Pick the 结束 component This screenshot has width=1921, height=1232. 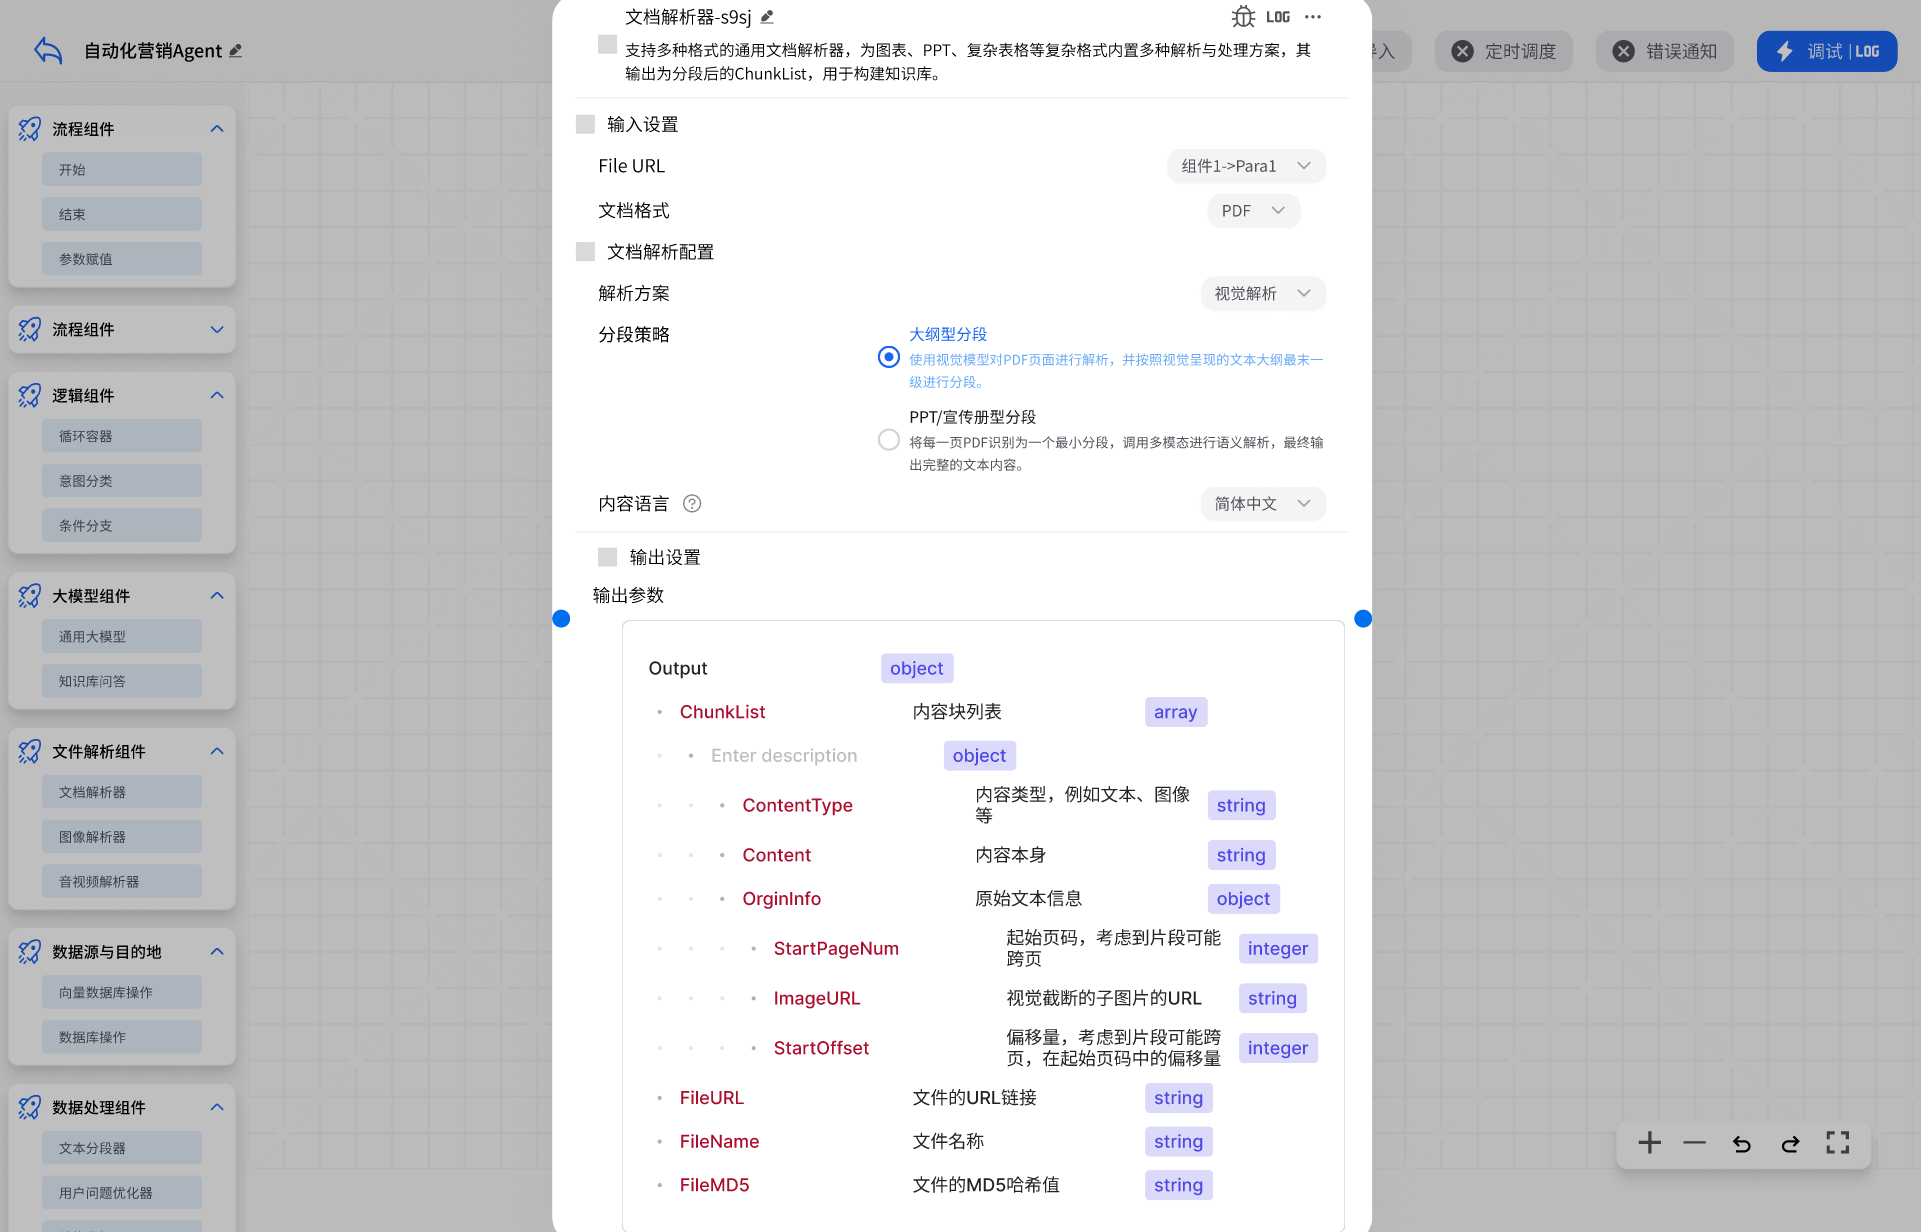point(122,214)
